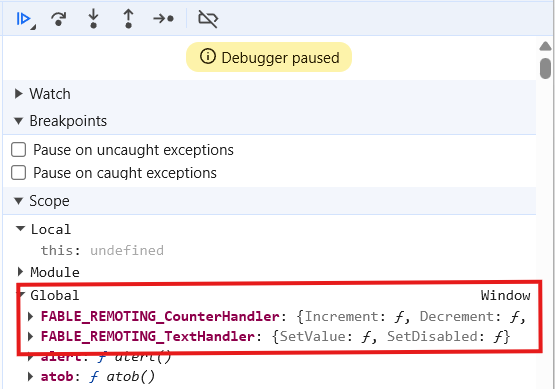Step out of current function

click(x=128, y=19)
